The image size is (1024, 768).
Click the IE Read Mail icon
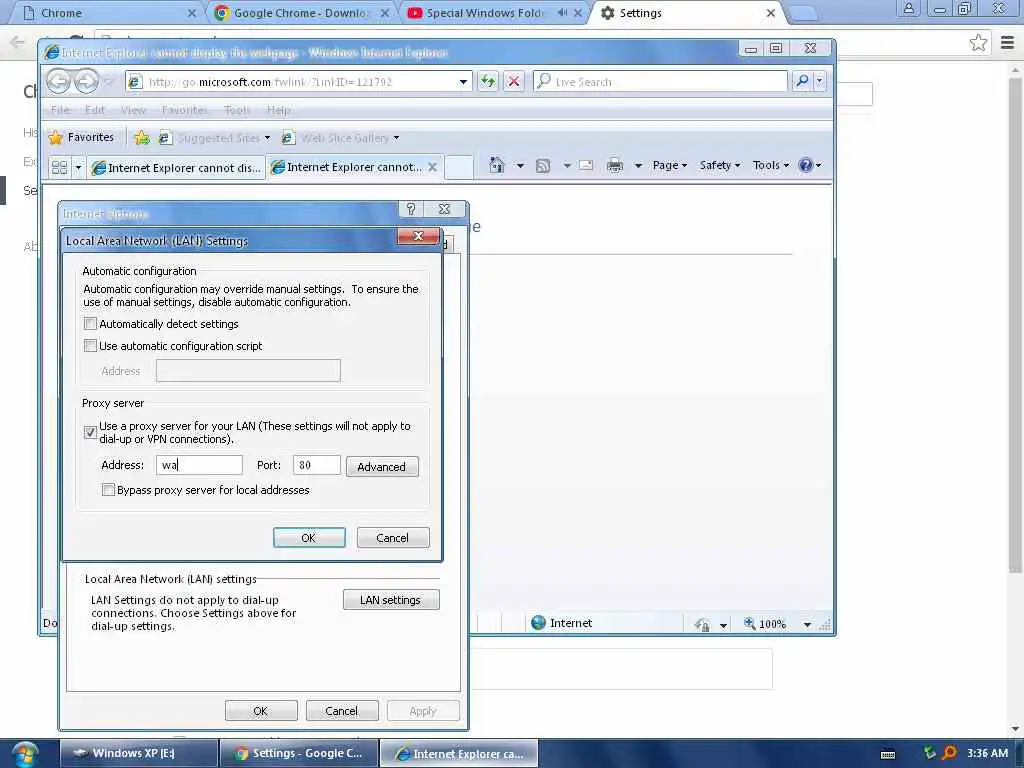[x=586, y=165]
